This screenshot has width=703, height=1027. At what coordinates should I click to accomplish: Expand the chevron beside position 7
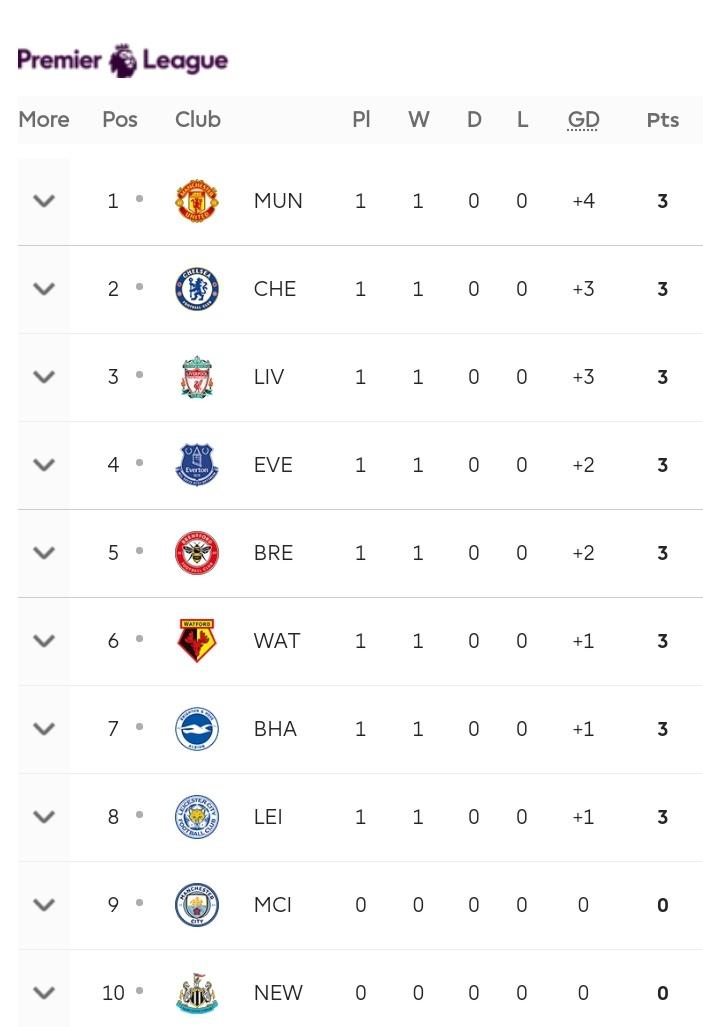pos(44,729)
